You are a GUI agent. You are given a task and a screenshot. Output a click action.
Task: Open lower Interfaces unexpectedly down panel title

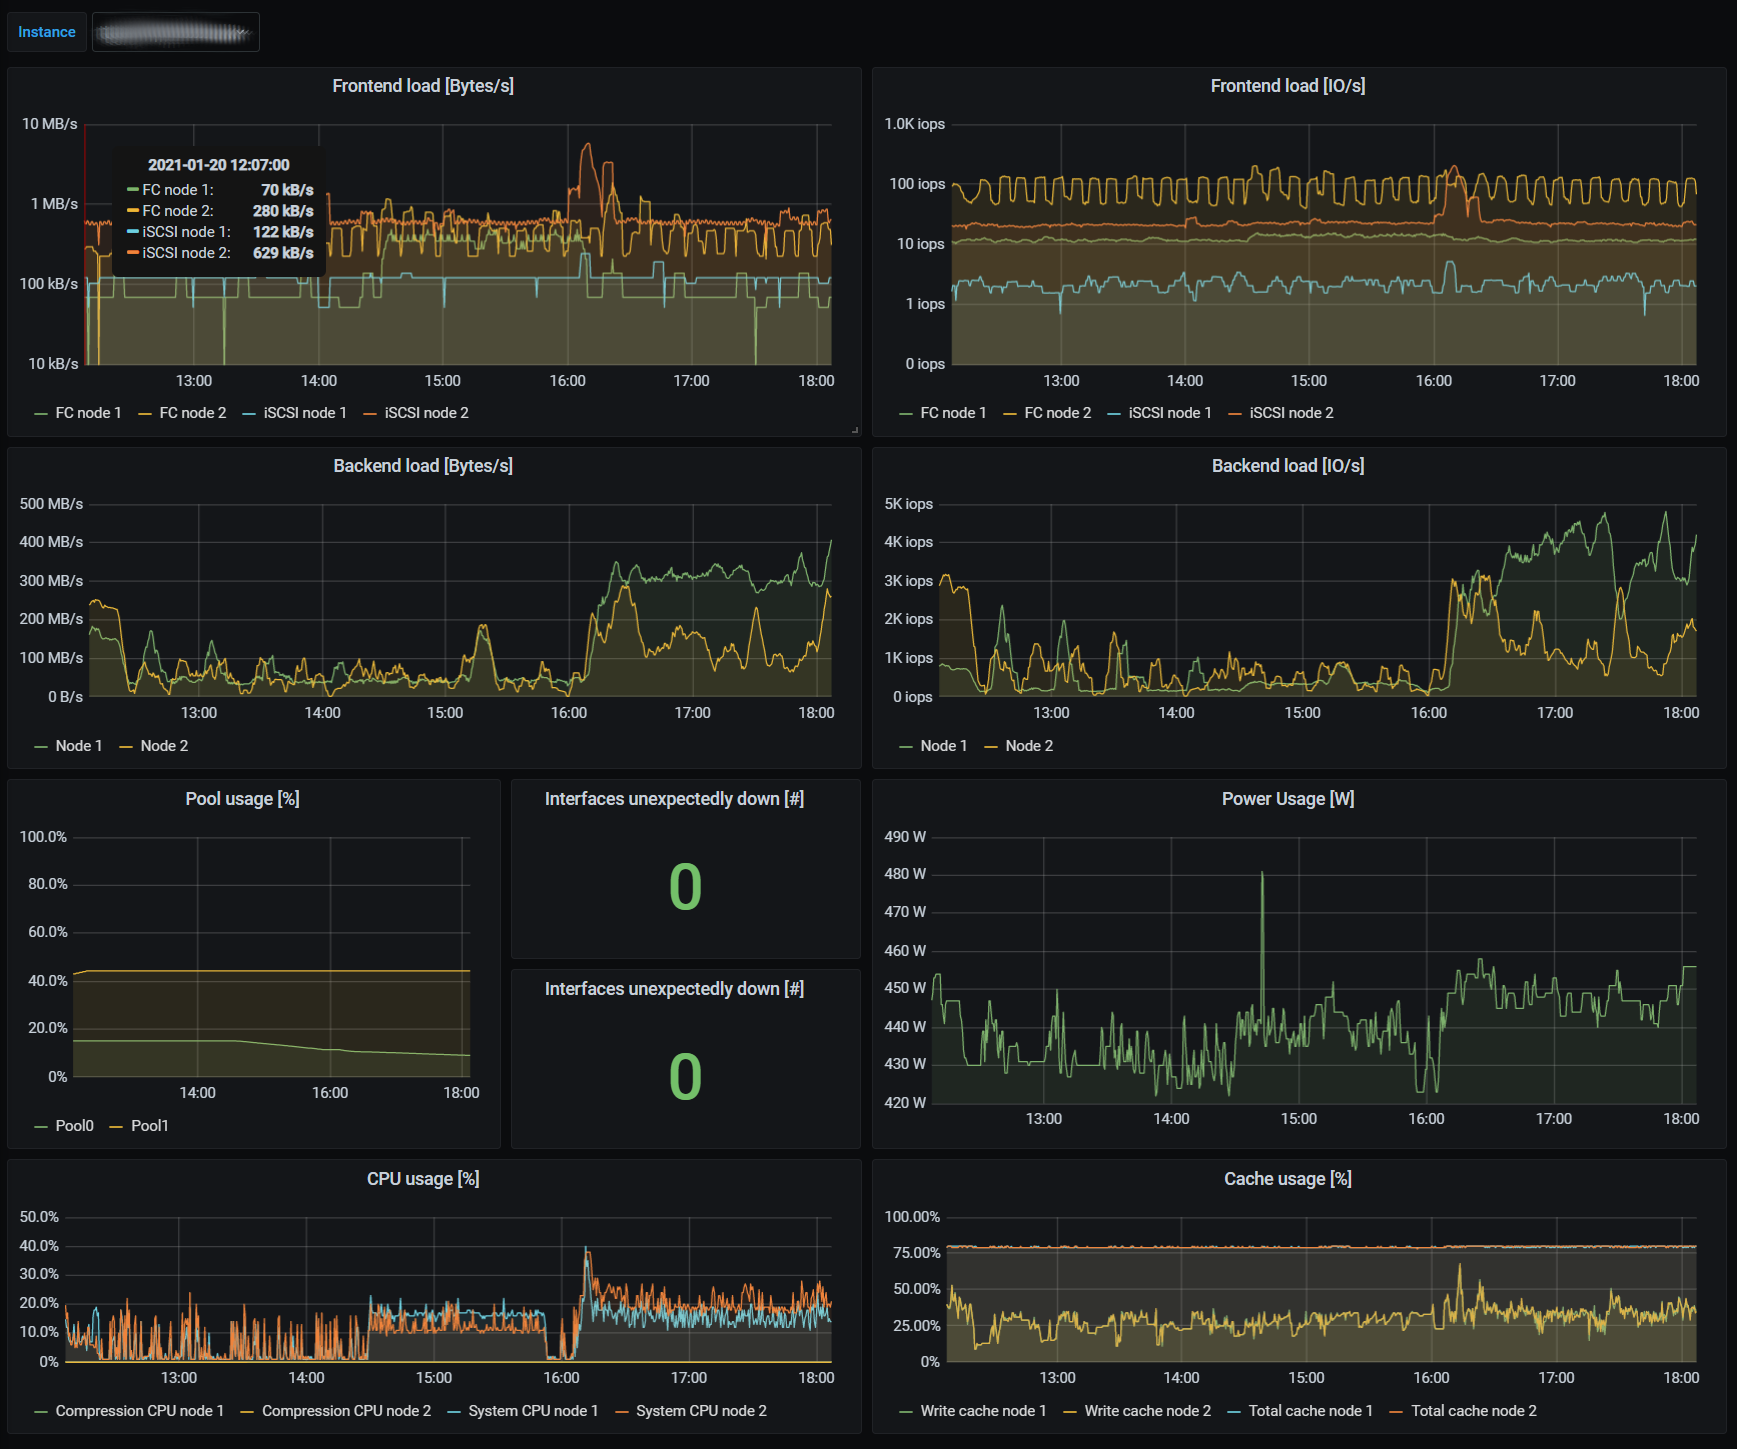click(674, 989)
